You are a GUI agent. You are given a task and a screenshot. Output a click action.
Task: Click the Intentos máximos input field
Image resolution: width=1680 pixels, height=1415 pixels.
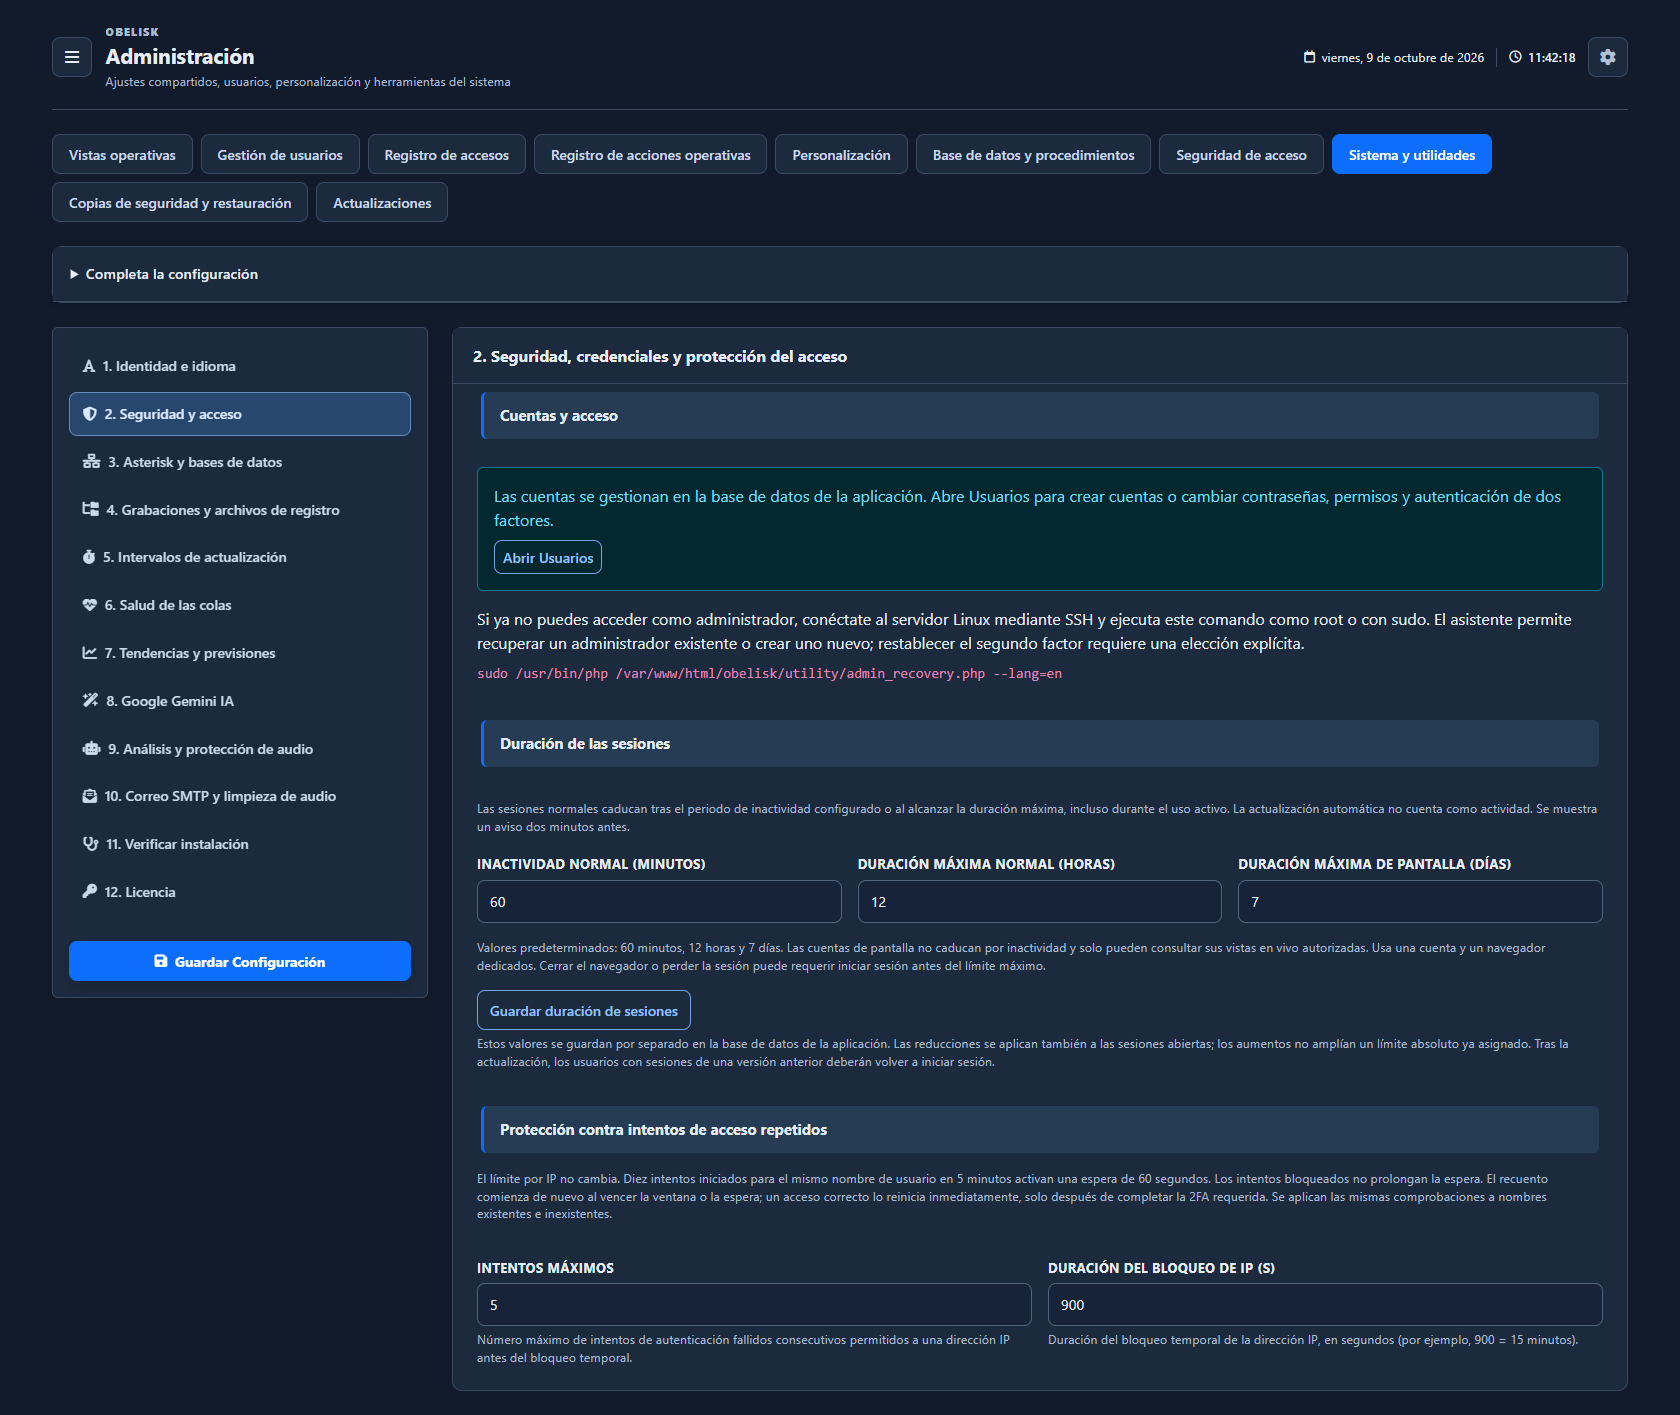[754, 1305]
